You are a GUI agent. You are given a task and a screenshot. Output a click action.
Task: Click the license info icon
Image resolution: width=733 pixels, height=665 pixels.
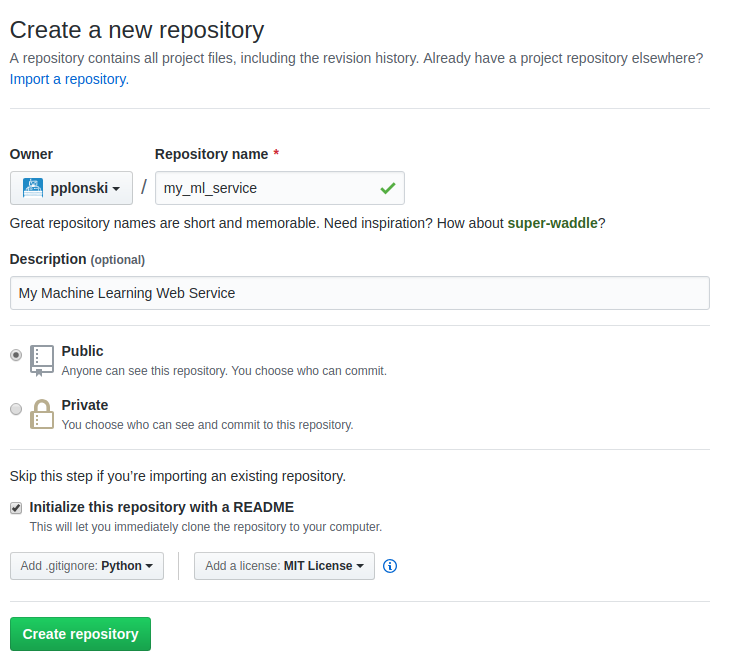tap(390, 566)
